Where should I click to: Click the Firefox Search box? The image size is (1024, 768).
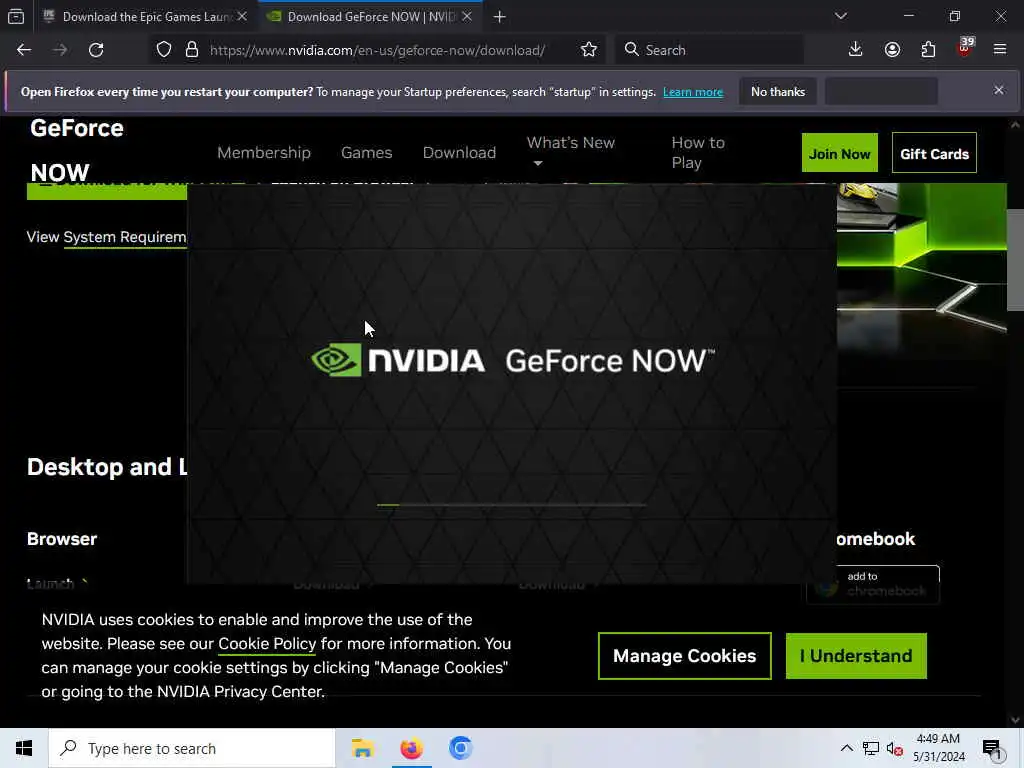coord(710,50)
